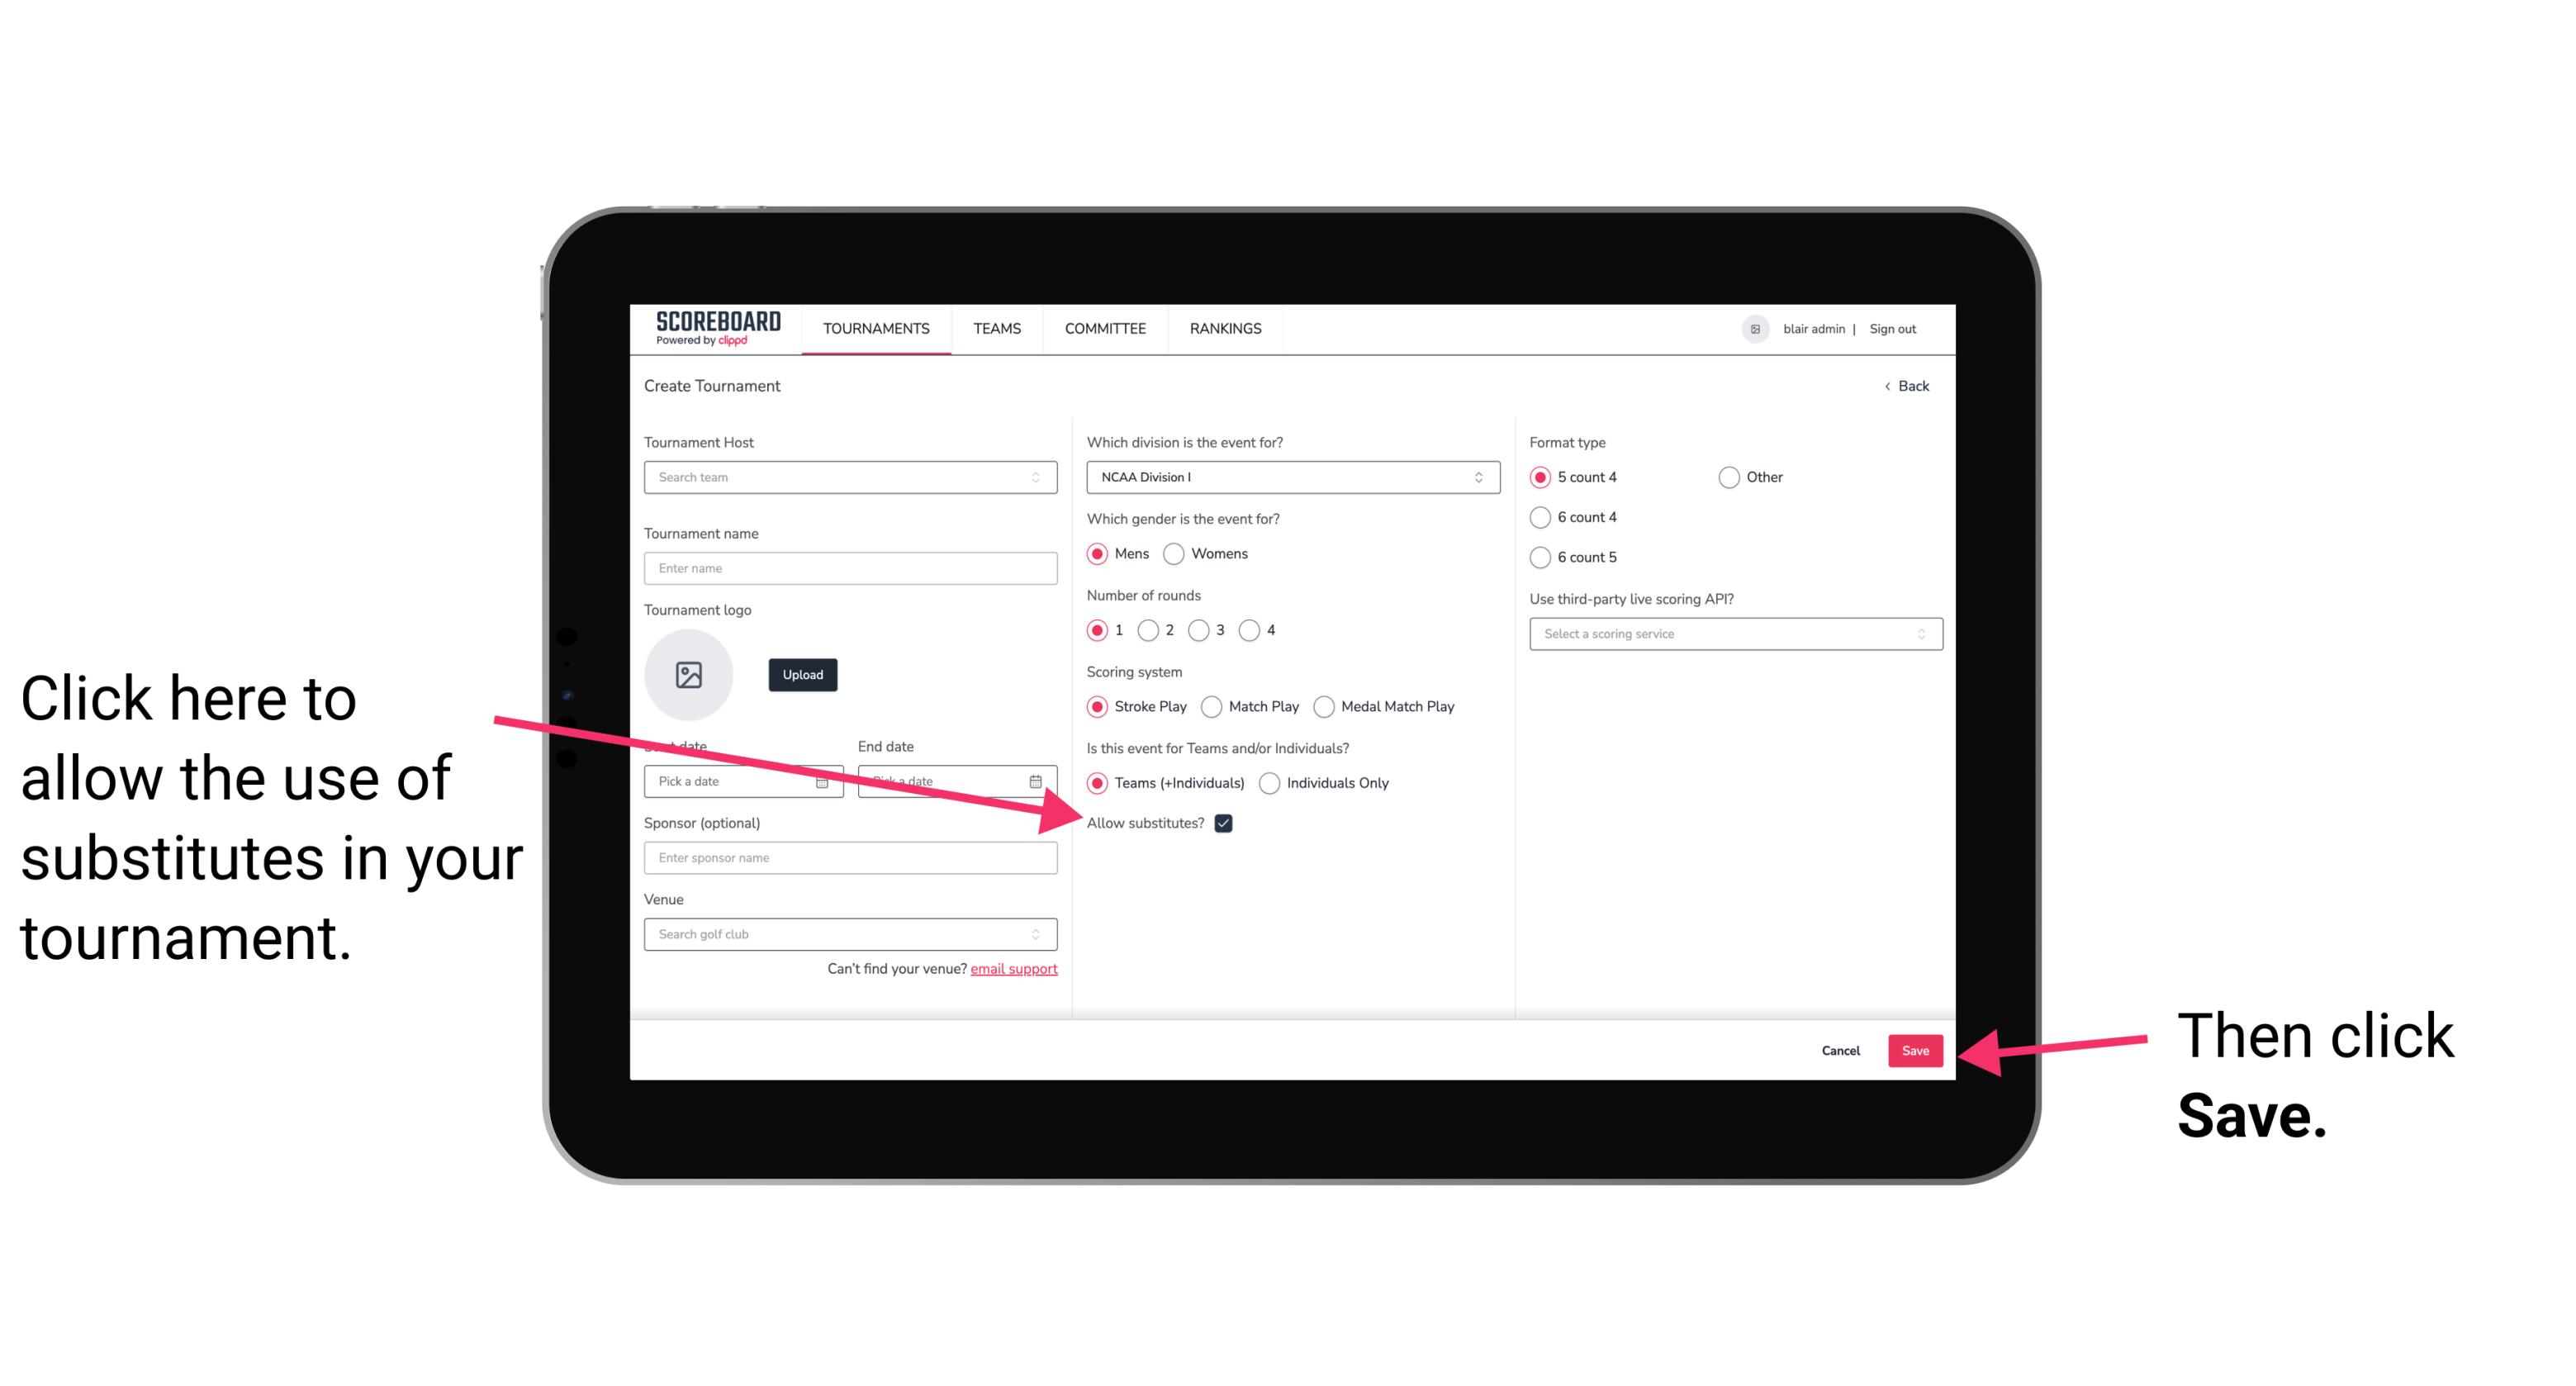
Task: Click the Tournament name input field
Action: (x=850, y=567)
